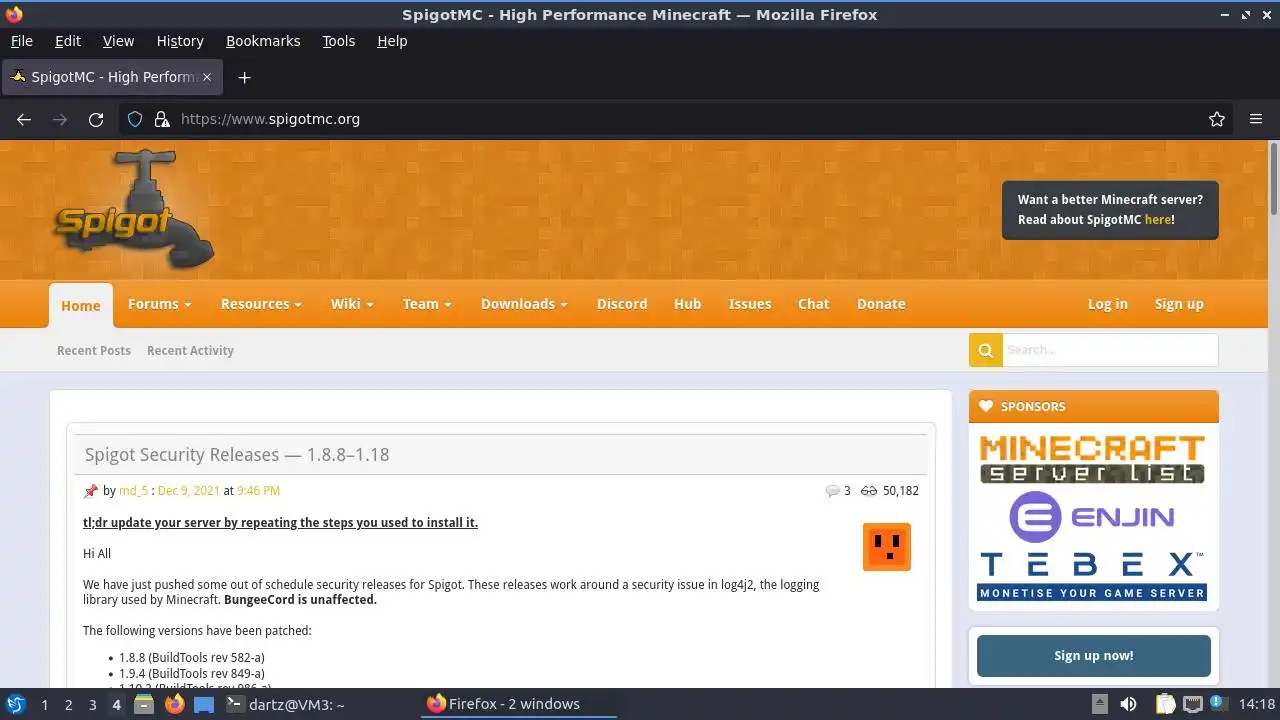Open the Help menu
The image size is (1280, 720).
tap(392, 41)
